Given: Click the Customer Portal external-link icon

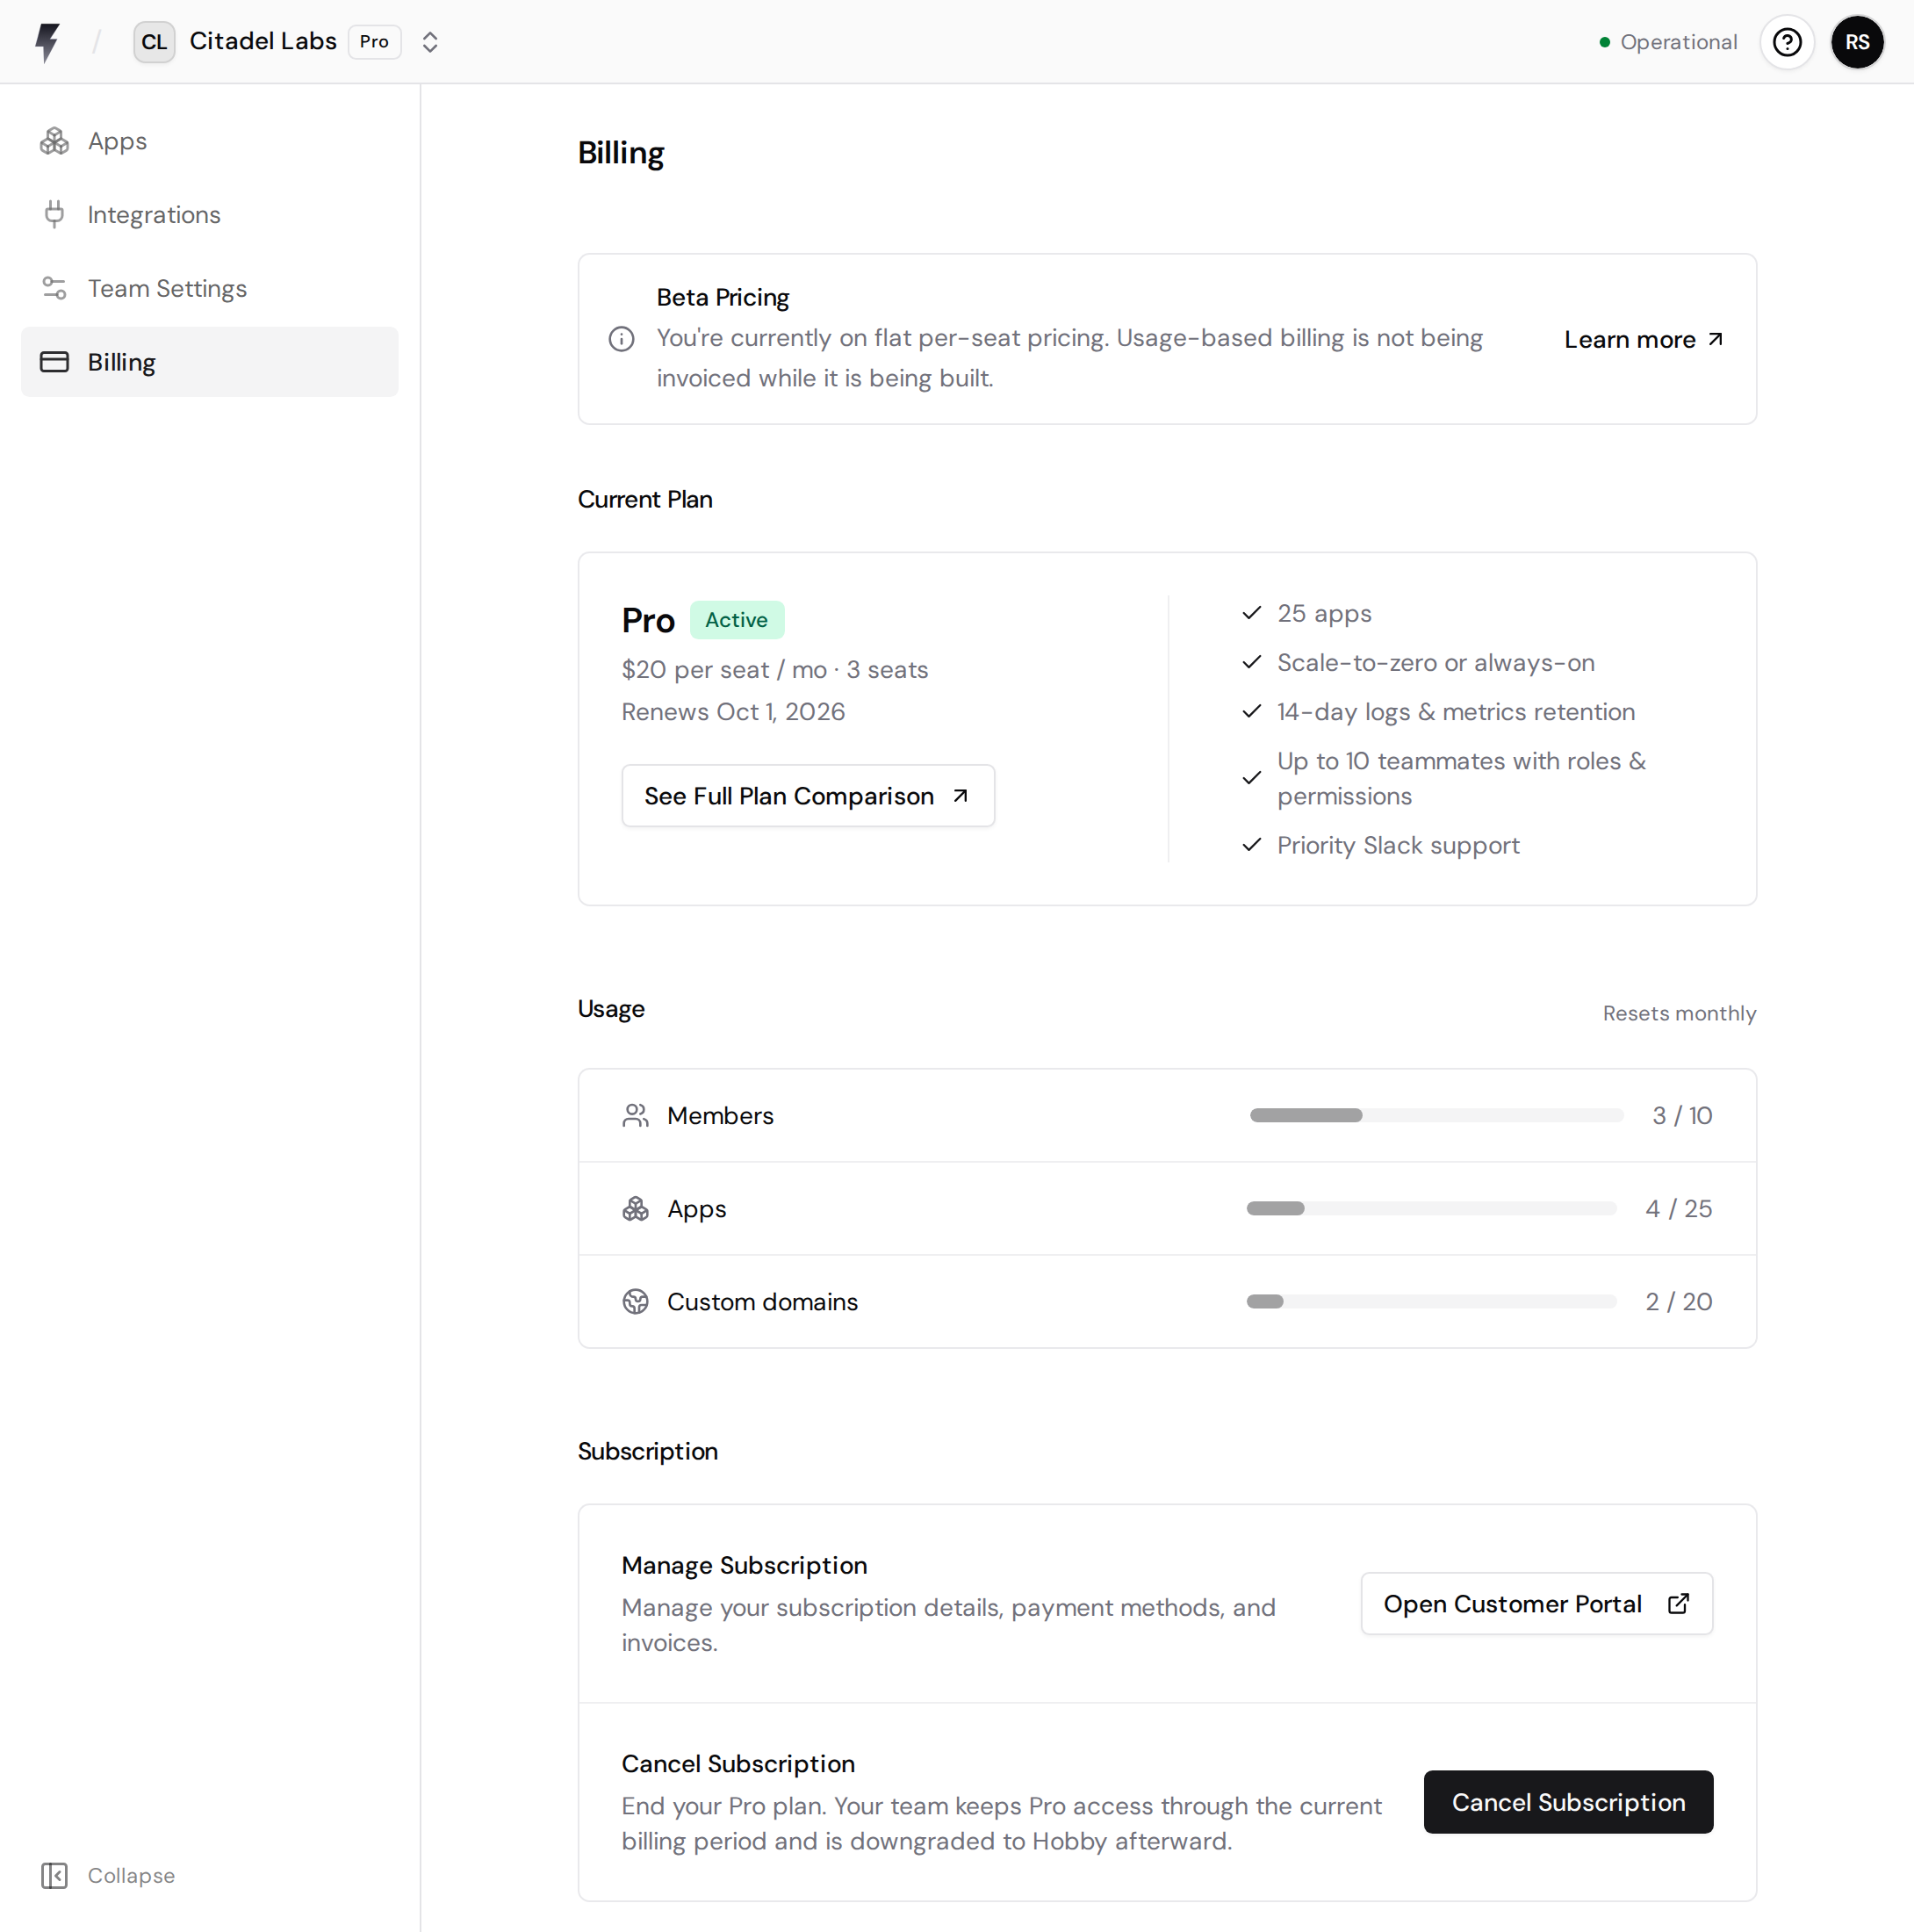Looking at the screenshot, I should coord(1678,1604).
